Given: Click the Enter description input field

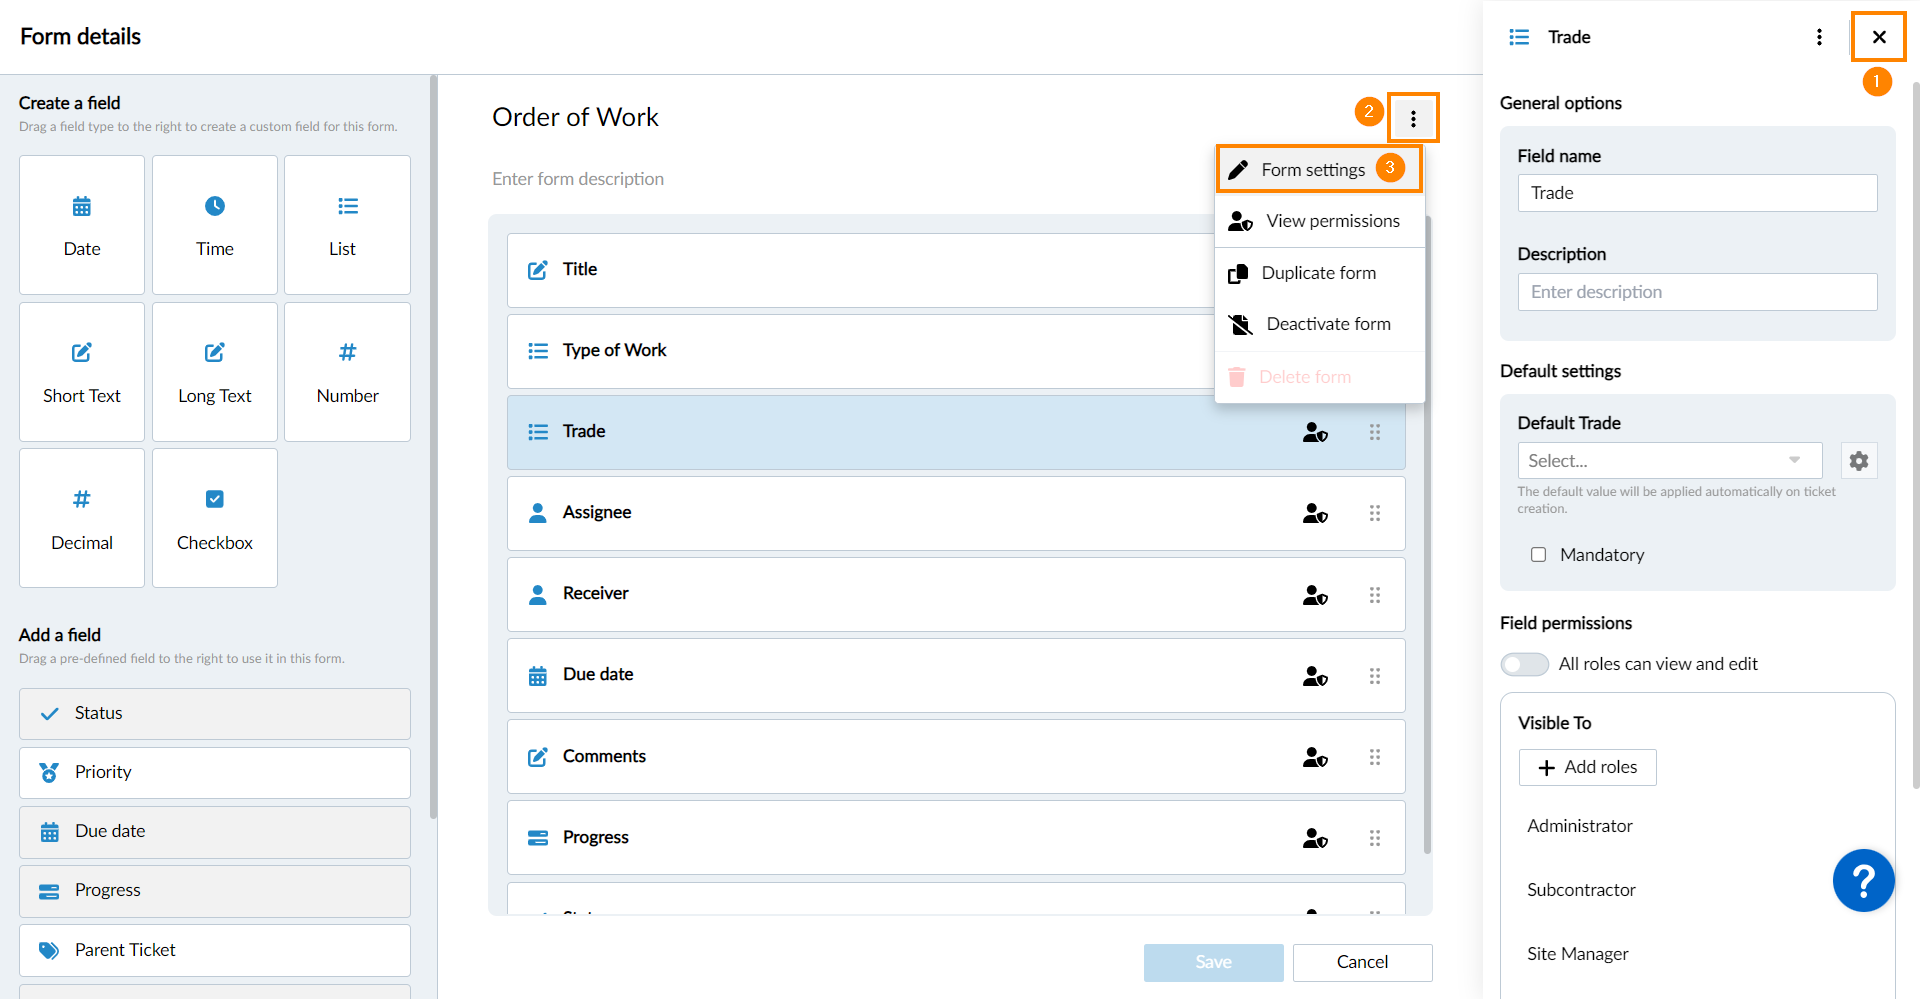Looking at the screenshot, I should (x=1697, y=292).
